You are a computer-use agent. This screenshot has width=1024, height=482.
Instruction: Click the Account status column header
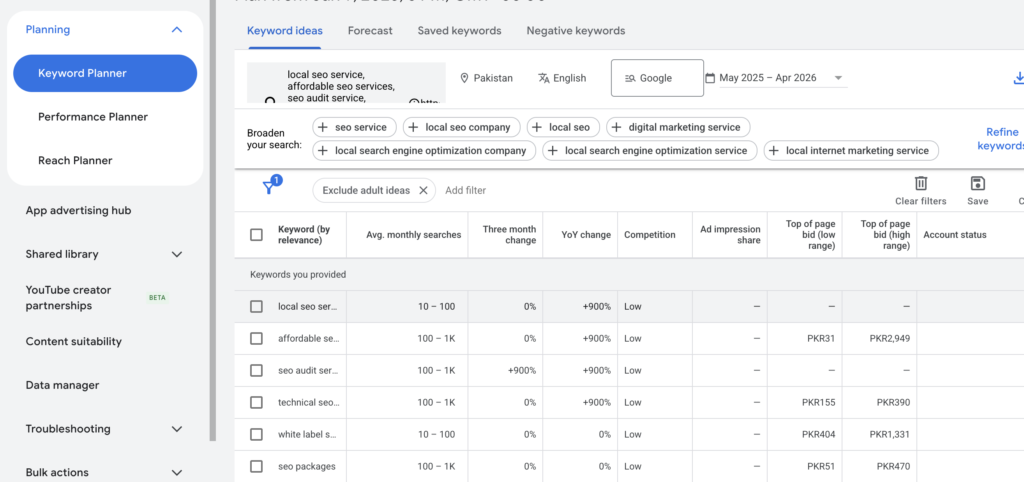[954, 235]
